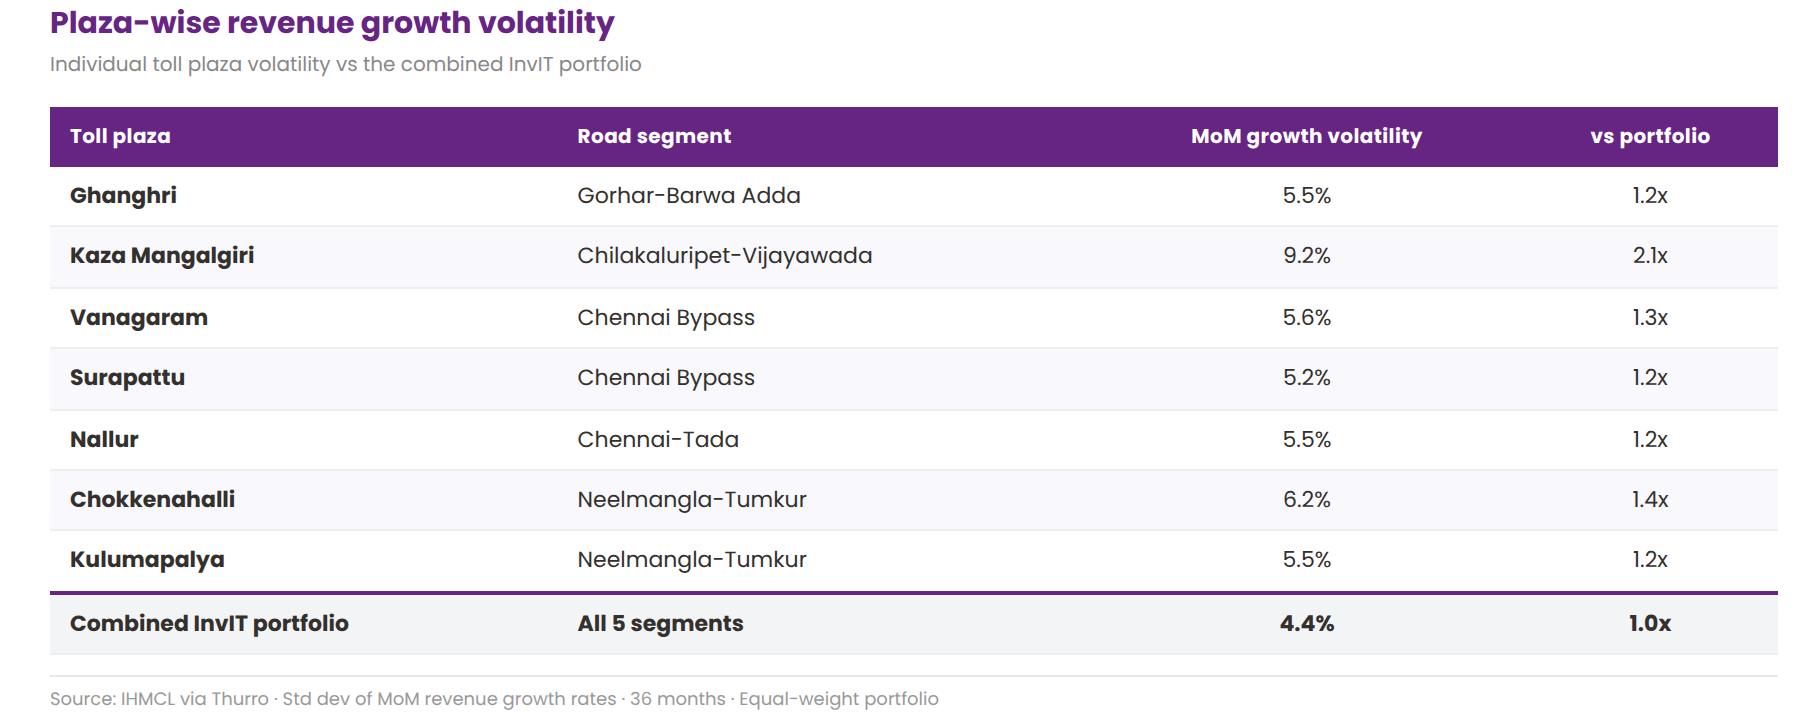This screenshot has width=1797, height=728.
Task: Click the Toll plaza column header
Action: click(120, 137)
